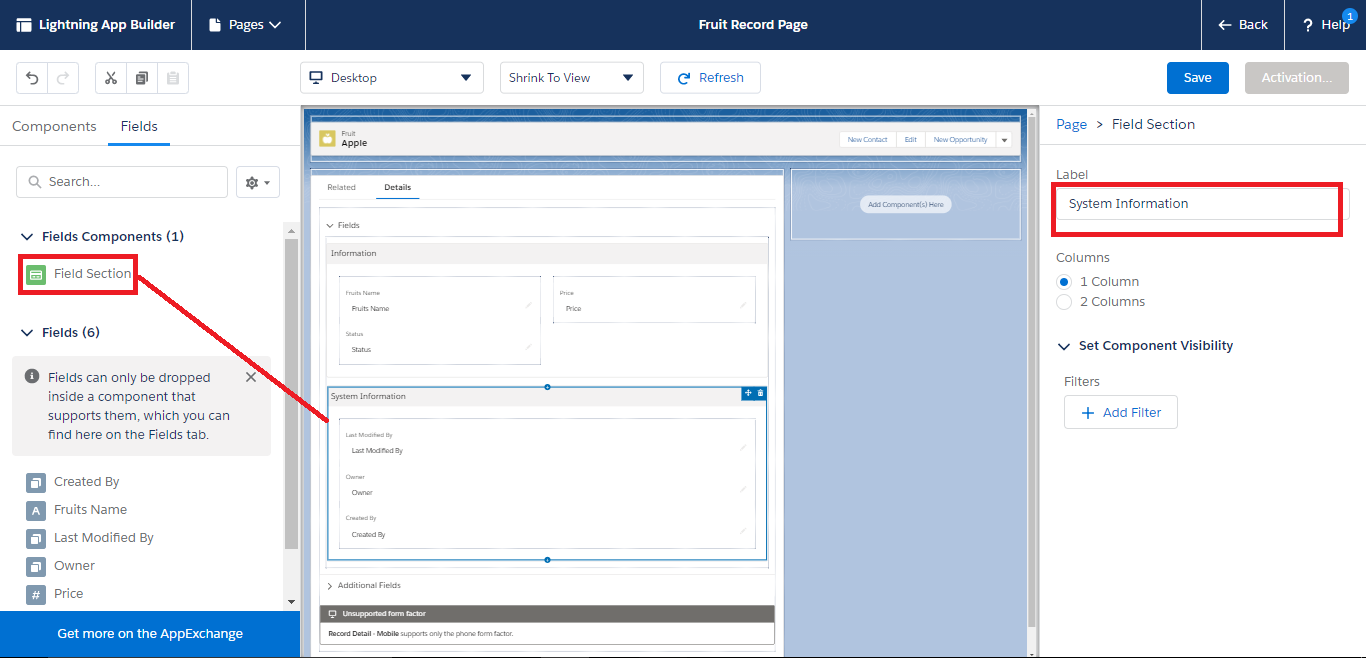
Task: Click the Refresh button
Action: (x=710, y=77)
